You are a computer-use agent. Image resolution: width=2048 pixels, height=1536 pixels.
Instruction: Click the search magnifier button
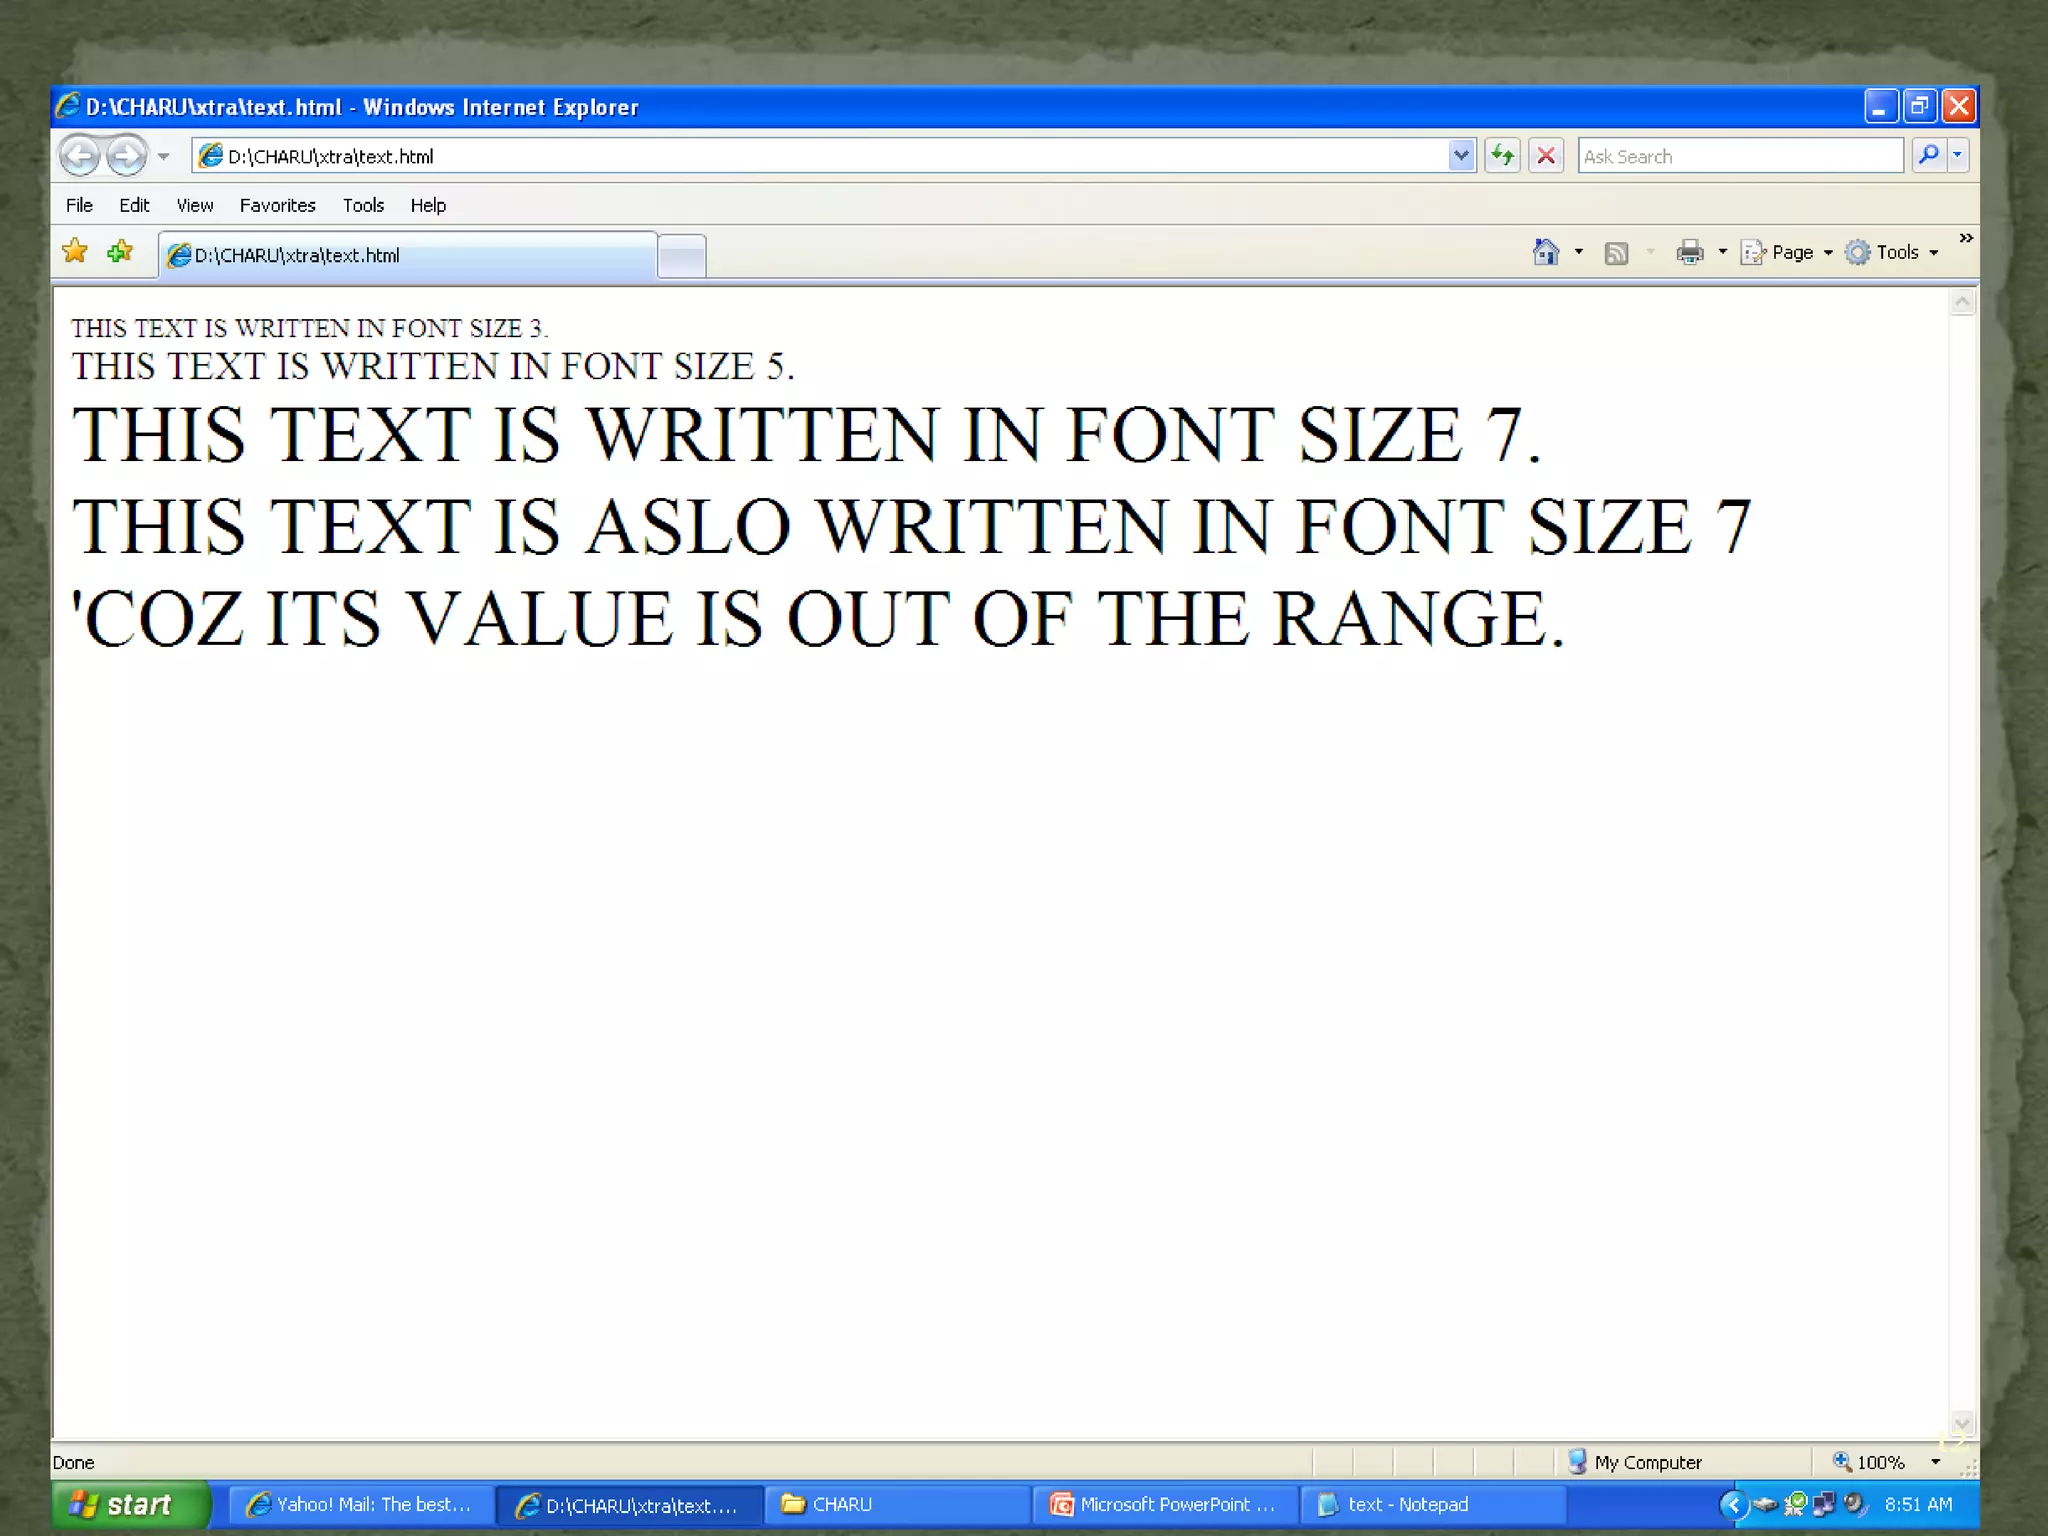(x=1929, y=156)
